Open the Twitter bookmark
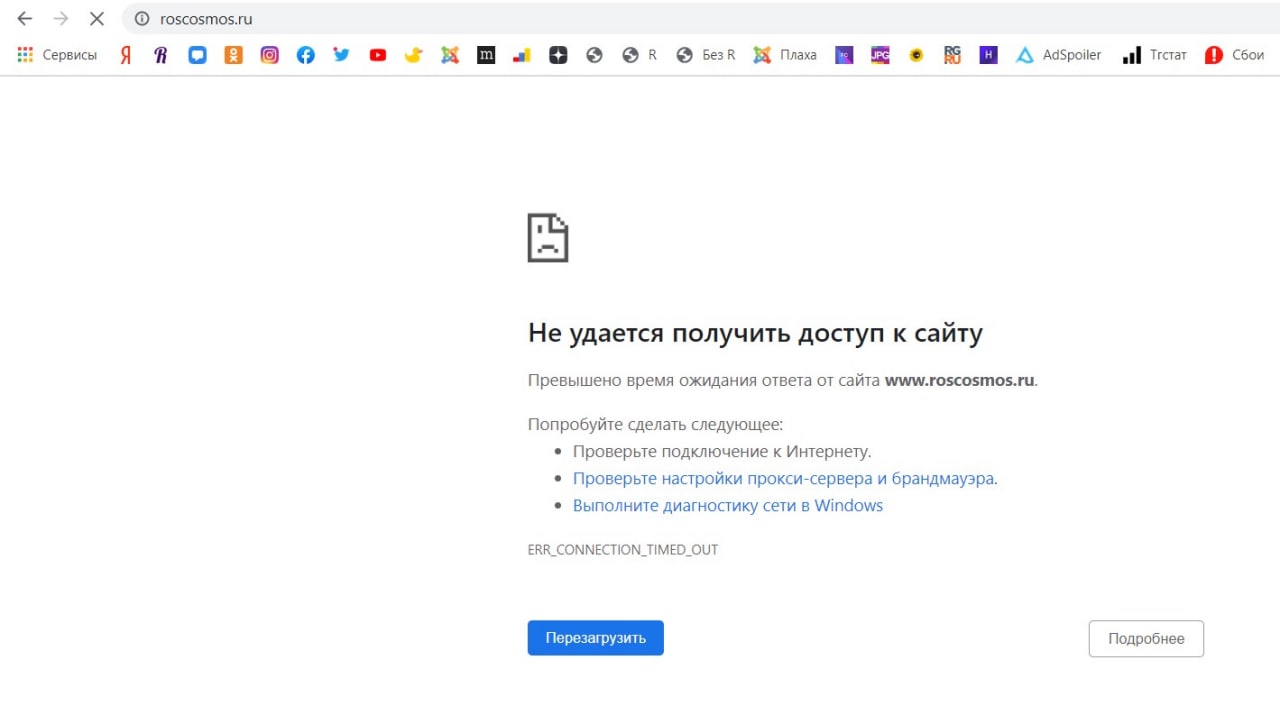Viewport: 1280px width, 706px height. 342,55
